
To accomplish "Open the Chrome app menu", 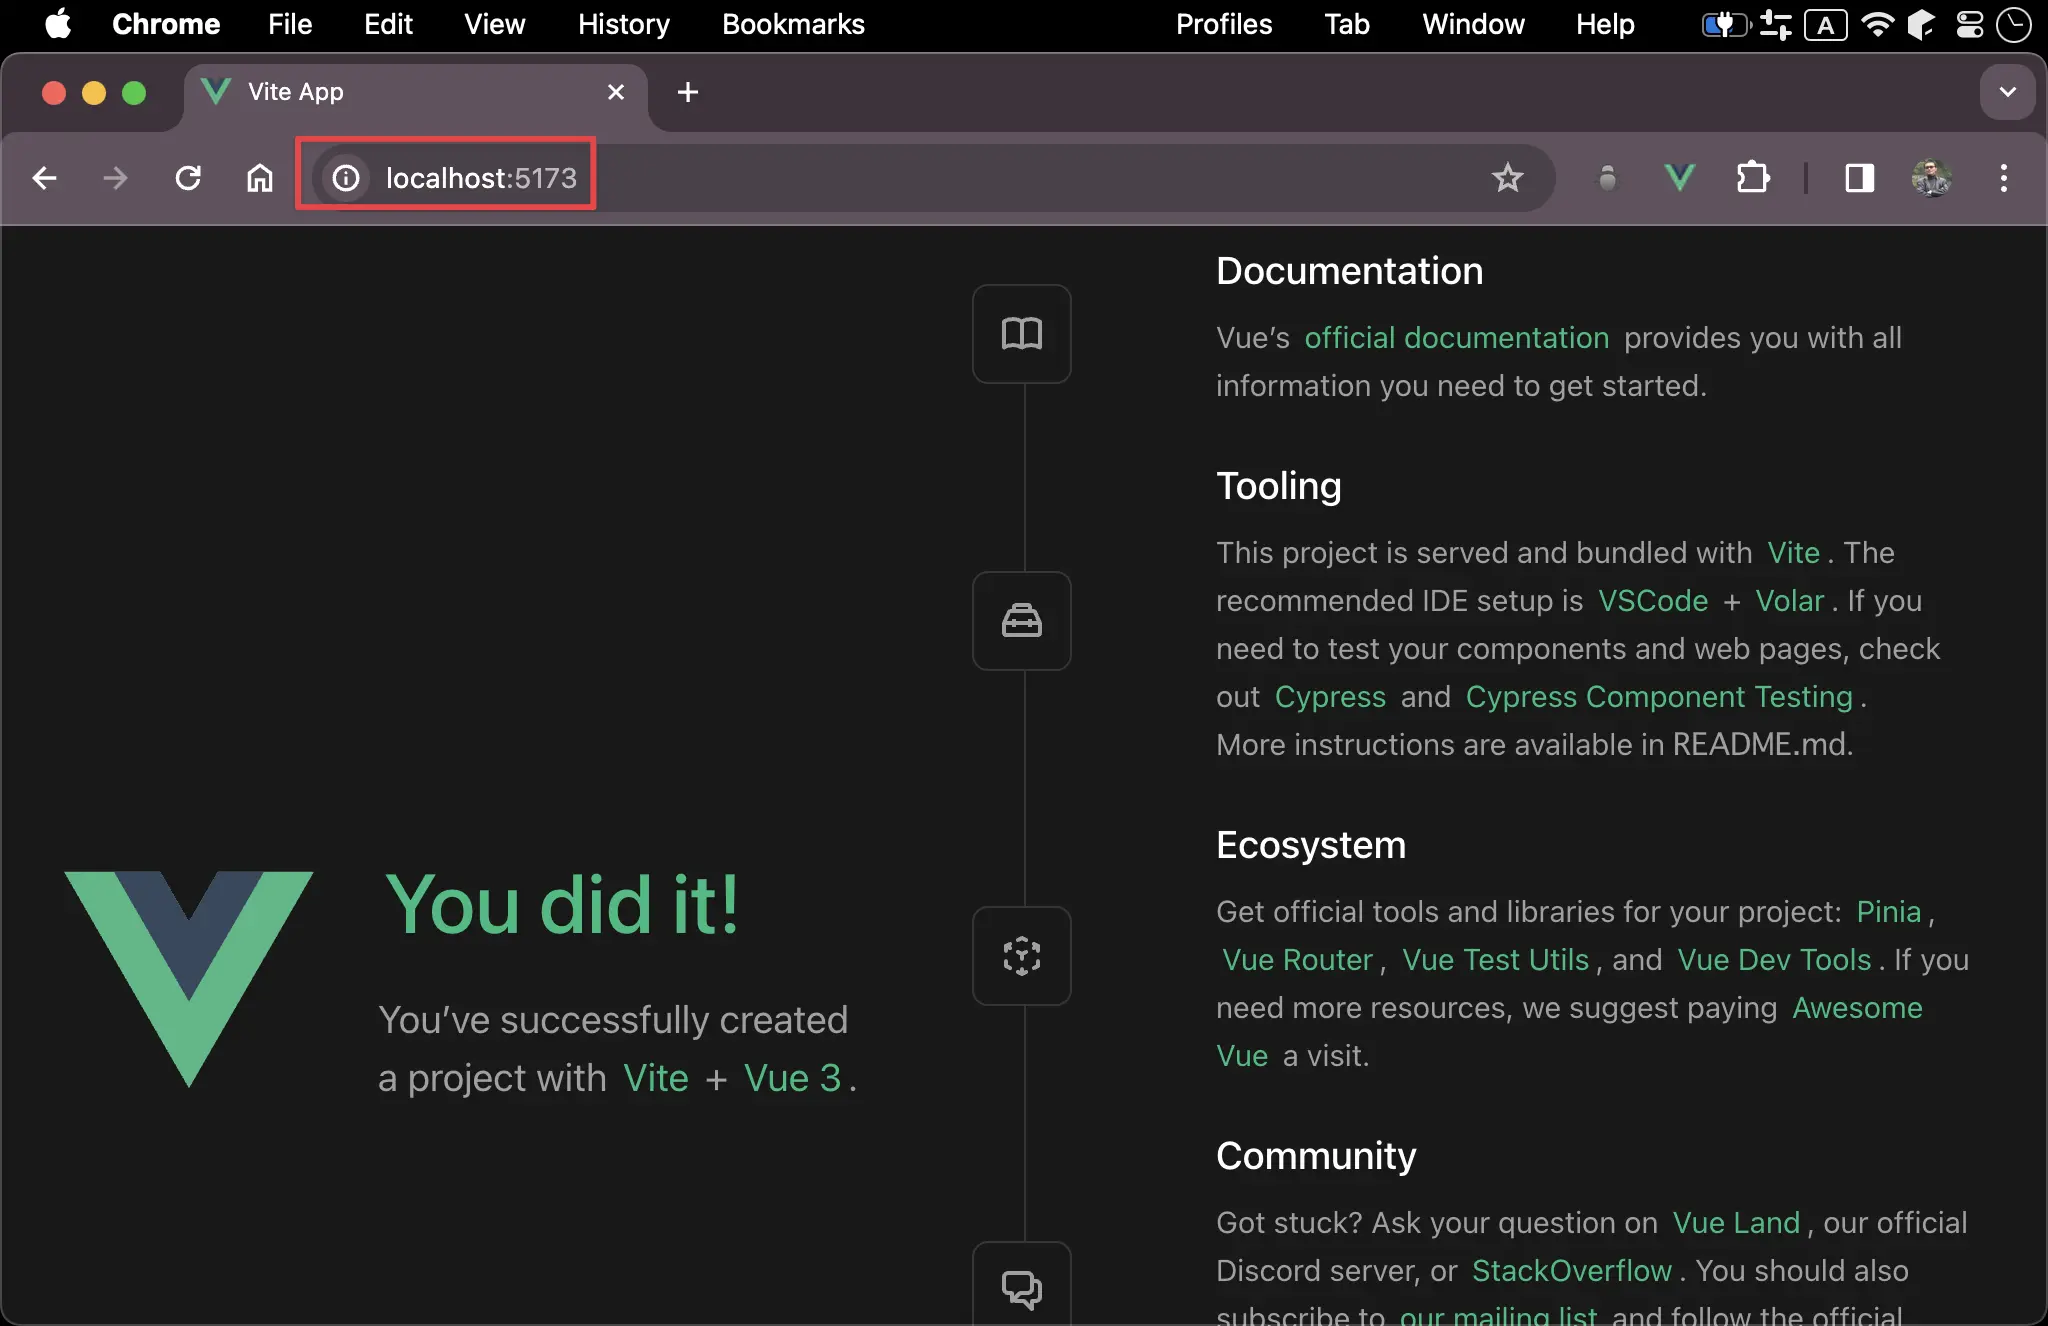I will pos(166,24).
